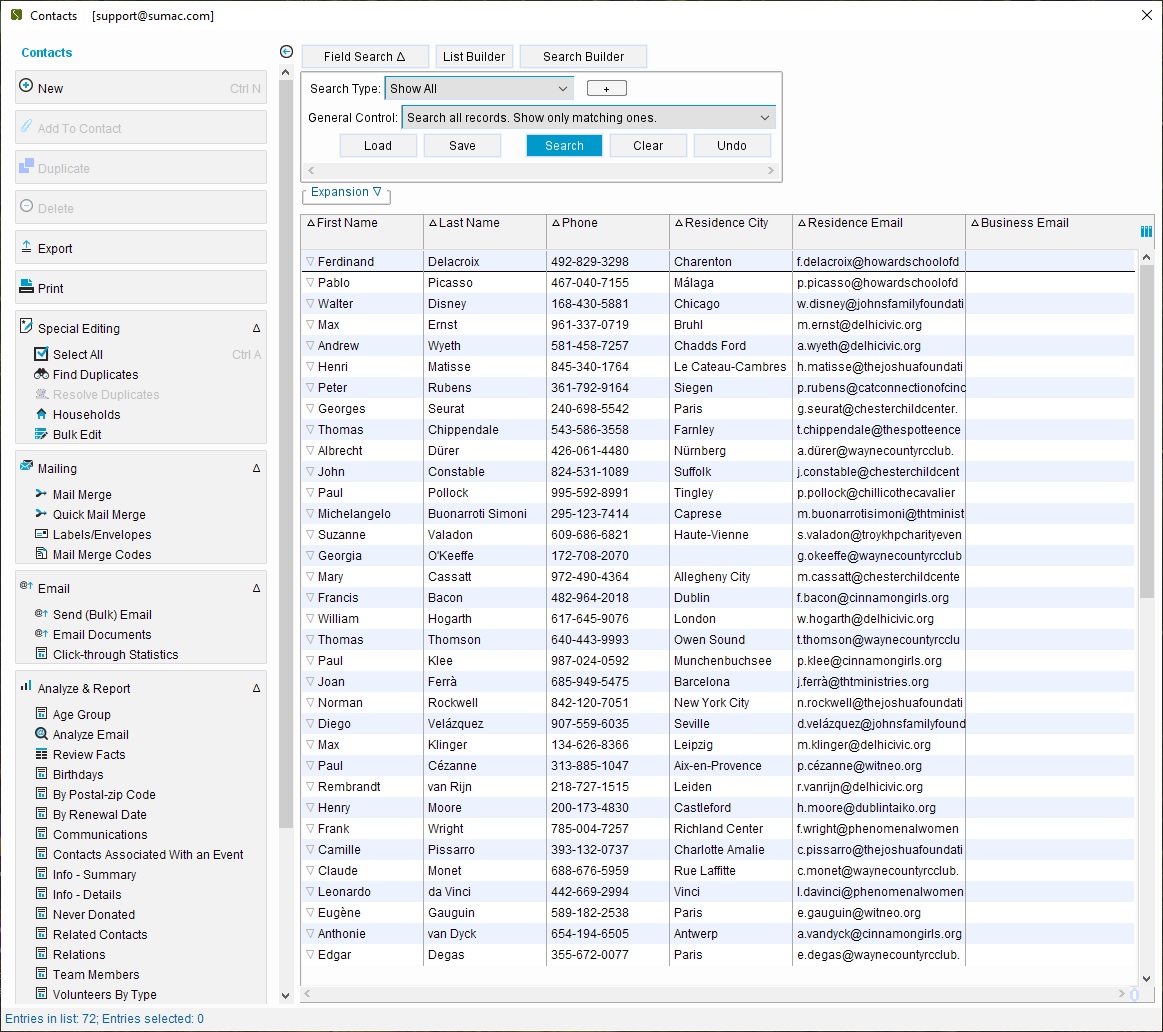Click the table horizontal scroll right arrow
The width and height of the screenshot is (1163, 1032).
tap(1121, 993)
